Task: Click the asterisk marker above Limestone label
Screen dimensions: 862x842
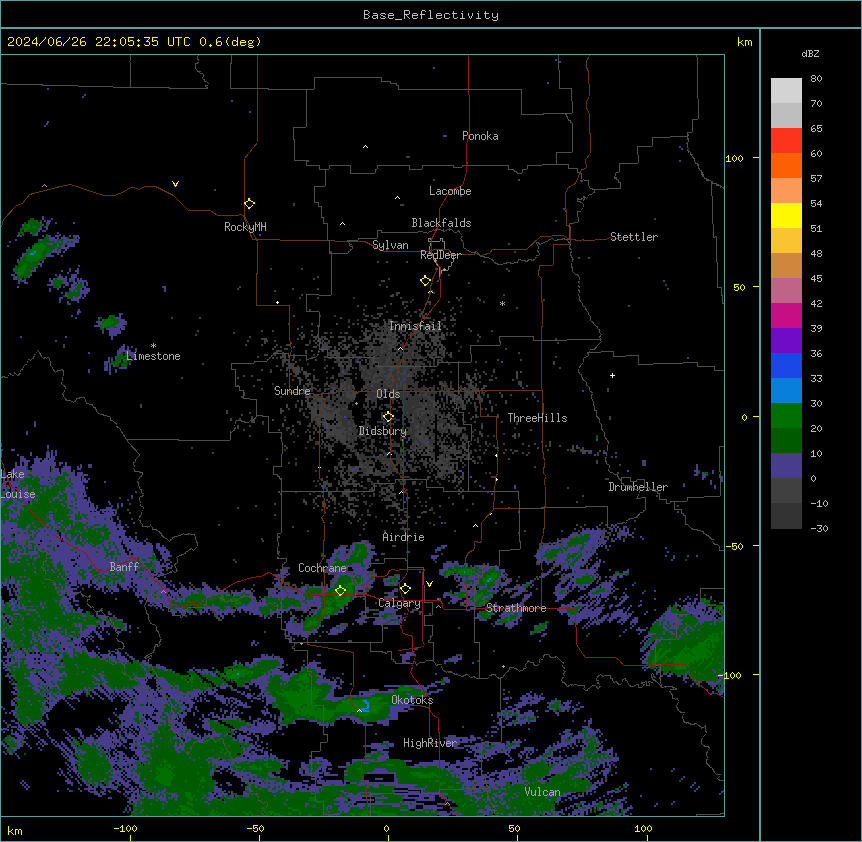Action: click(153, 346)
